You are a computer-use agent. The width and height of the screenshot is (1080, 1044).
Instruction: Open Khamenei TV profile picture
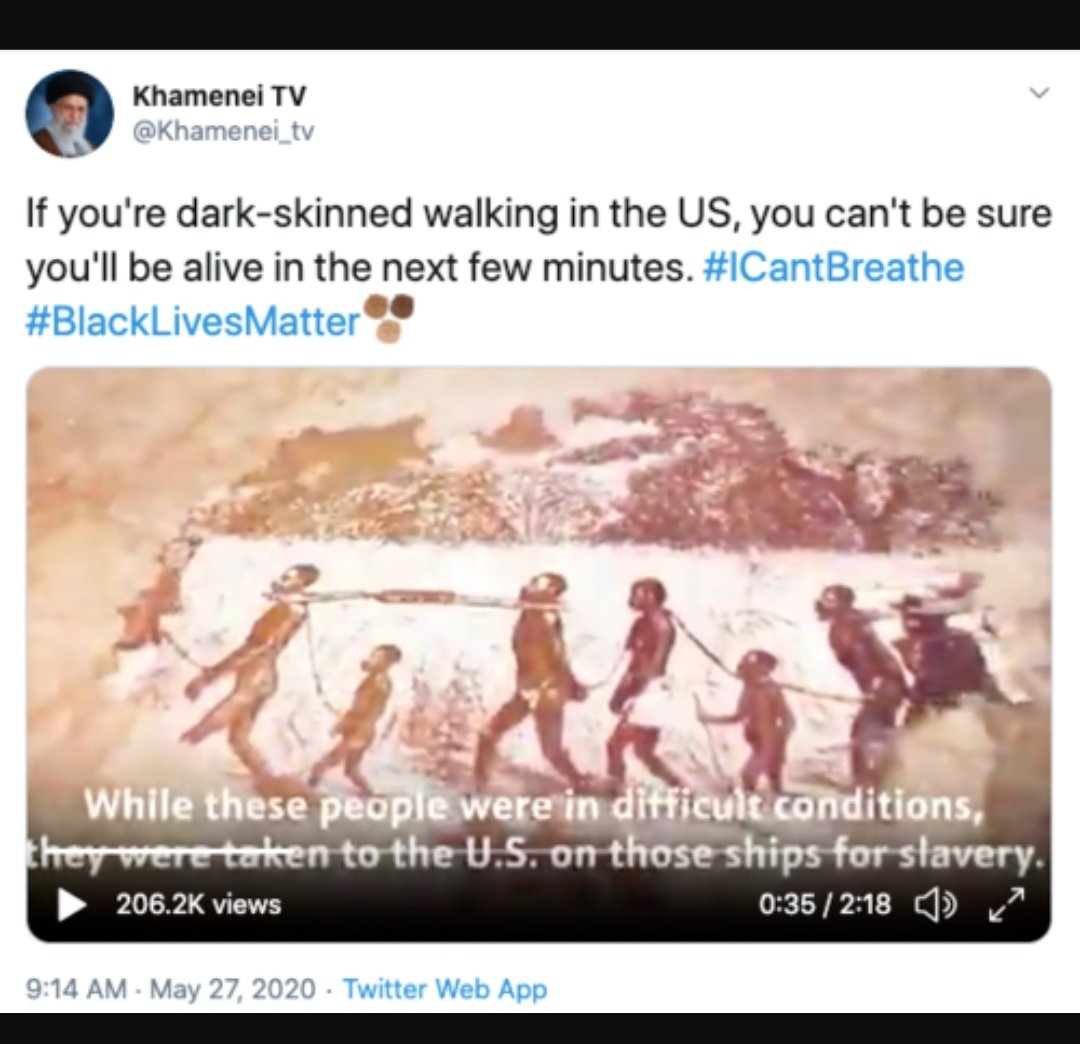70,112
